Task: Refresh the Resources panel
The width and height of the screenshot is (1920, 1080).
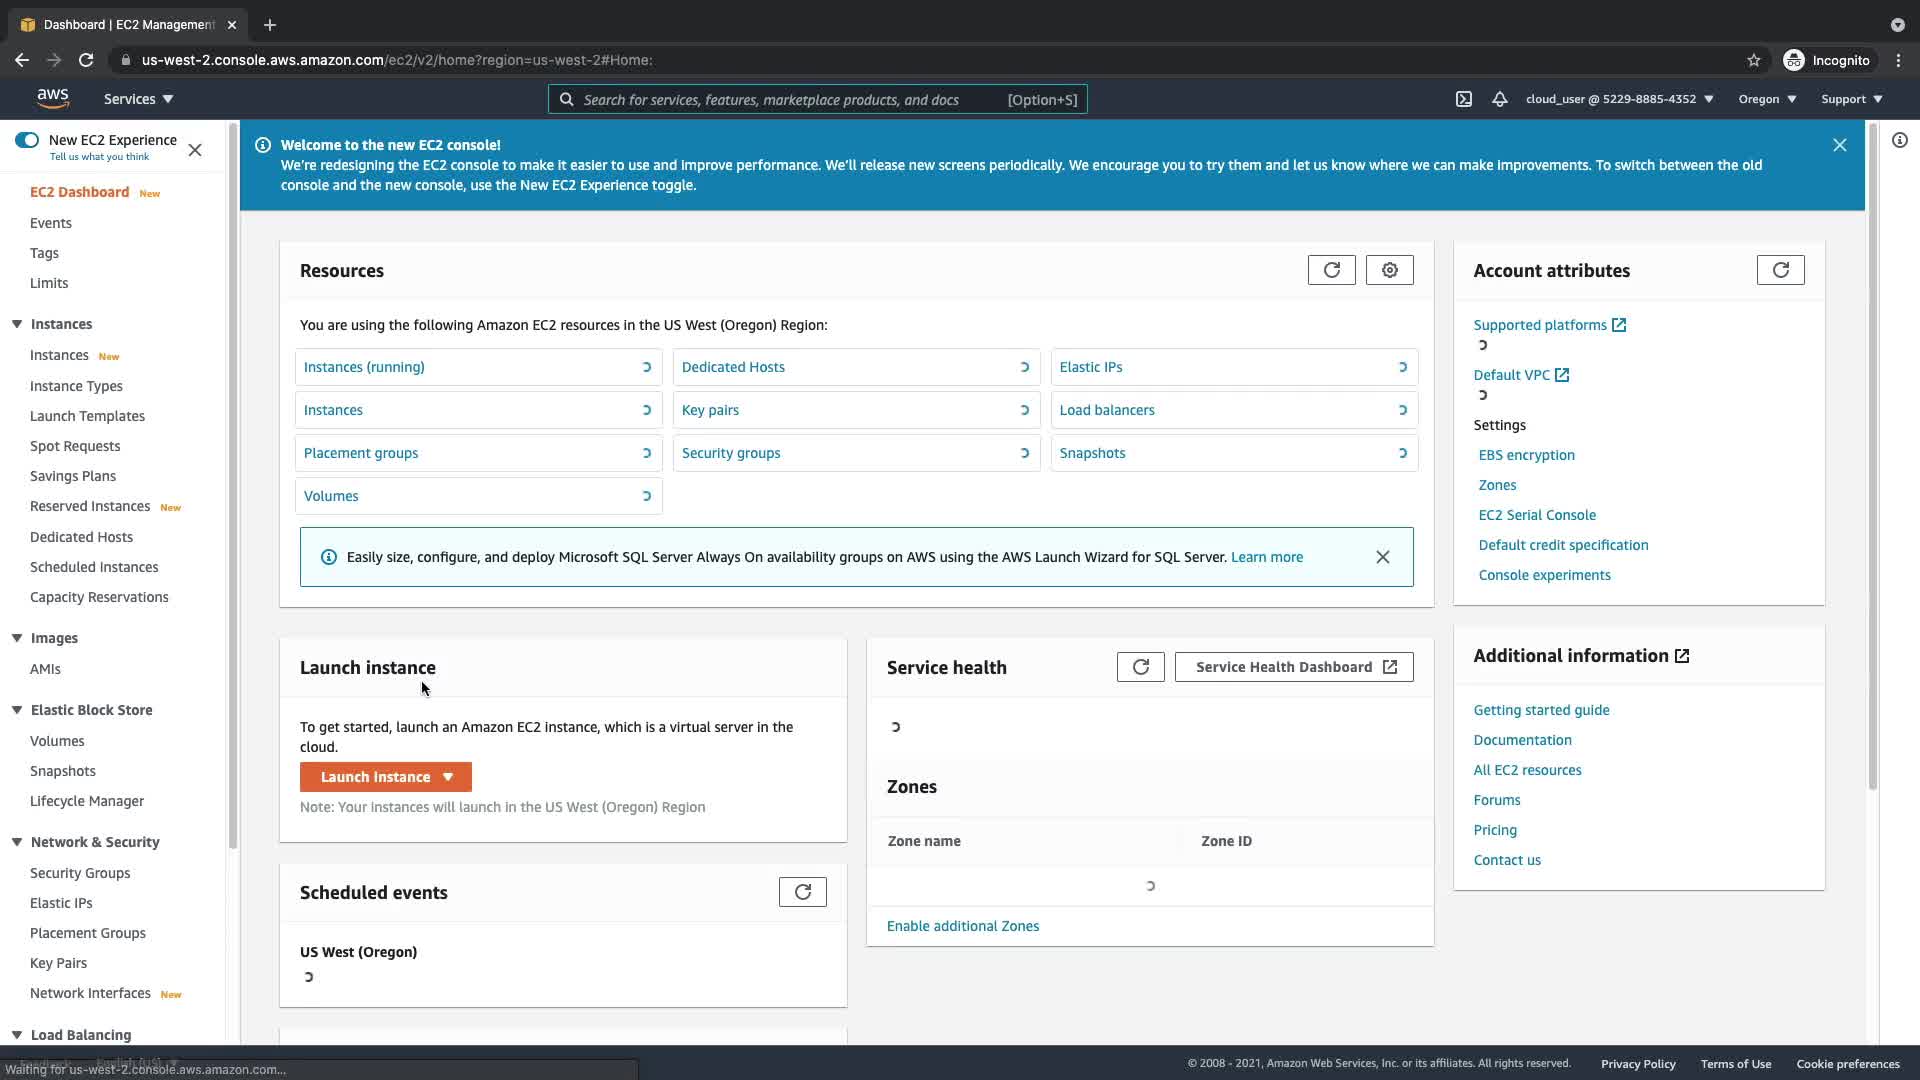Action: tap(1331, 270)
